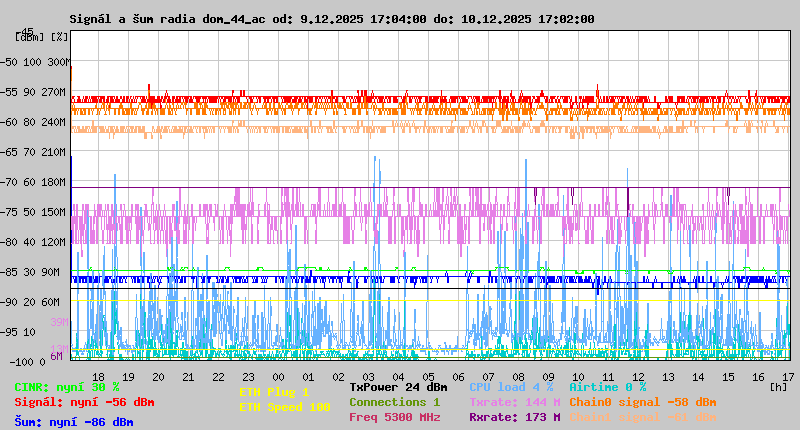Click hour label '06' on time axis
The height and width of the screenshot is (430, 800).
pyautogui.click(x=458, y=377)
